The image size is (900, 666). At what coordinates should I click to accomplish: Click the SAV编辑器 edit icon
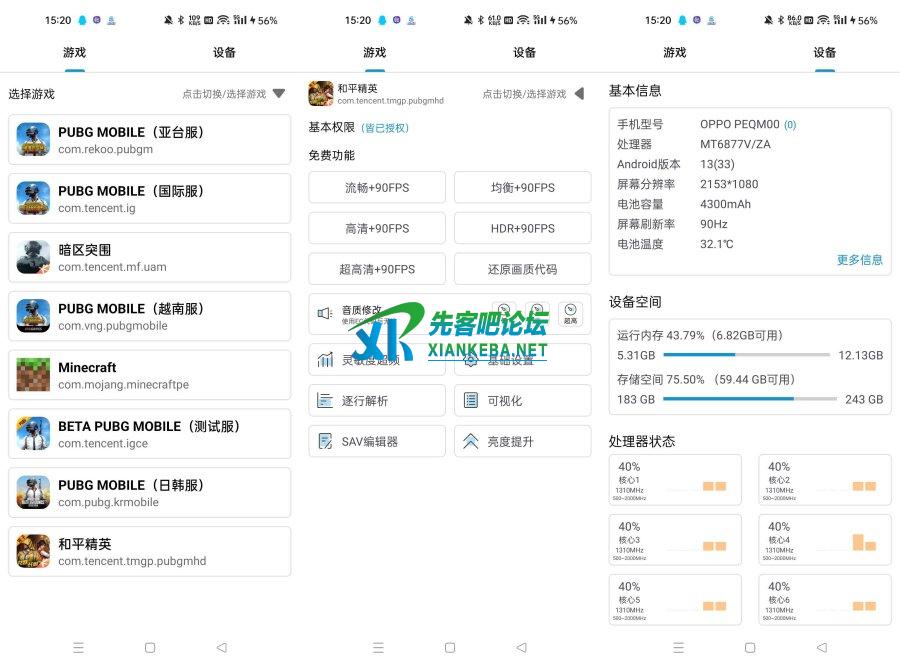(325, 441)
